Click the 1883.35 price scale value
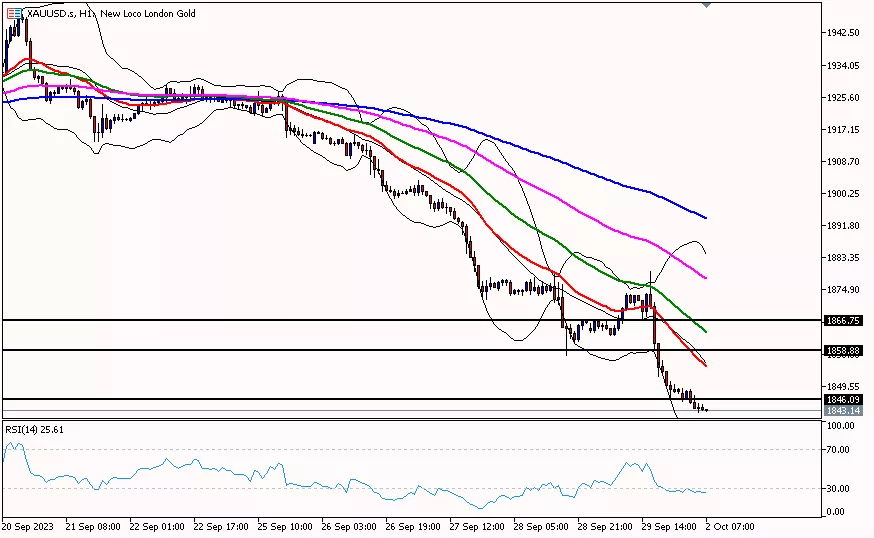Image resolution: width=874 pixels, height=538 pixels. 843,258
